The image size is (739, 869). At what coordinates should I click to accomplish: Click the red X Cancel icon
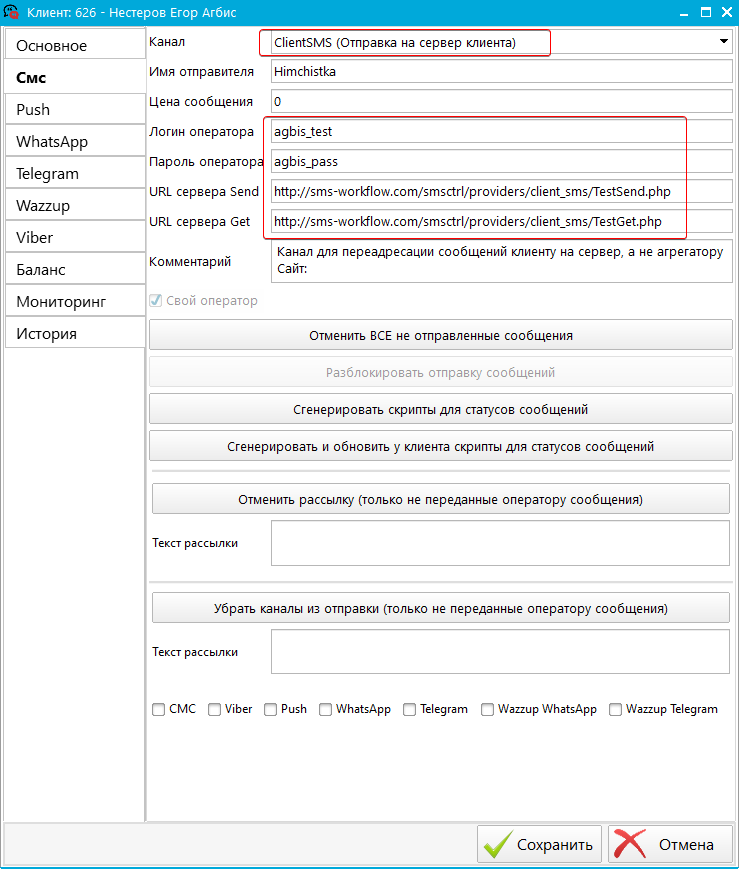(631, 844)
